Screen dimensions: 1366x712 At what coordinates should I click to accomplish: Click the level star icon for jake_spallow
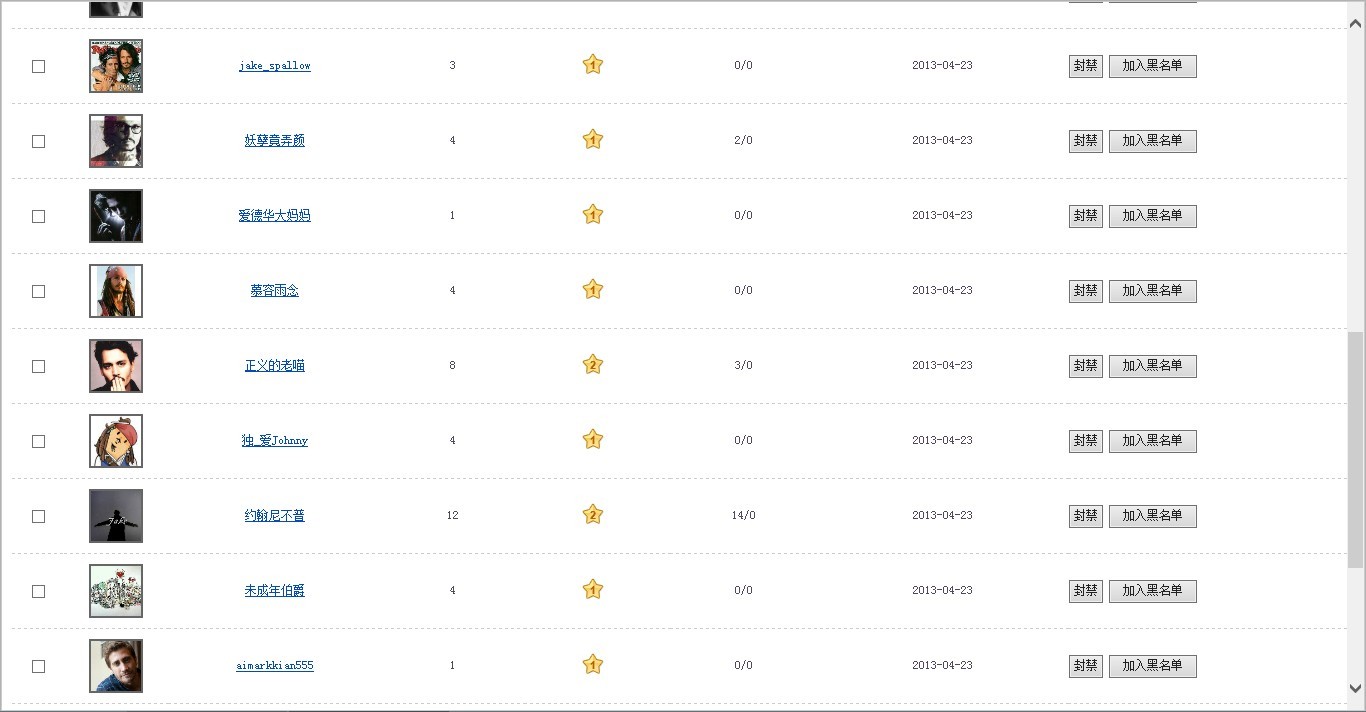pos(593,65)
